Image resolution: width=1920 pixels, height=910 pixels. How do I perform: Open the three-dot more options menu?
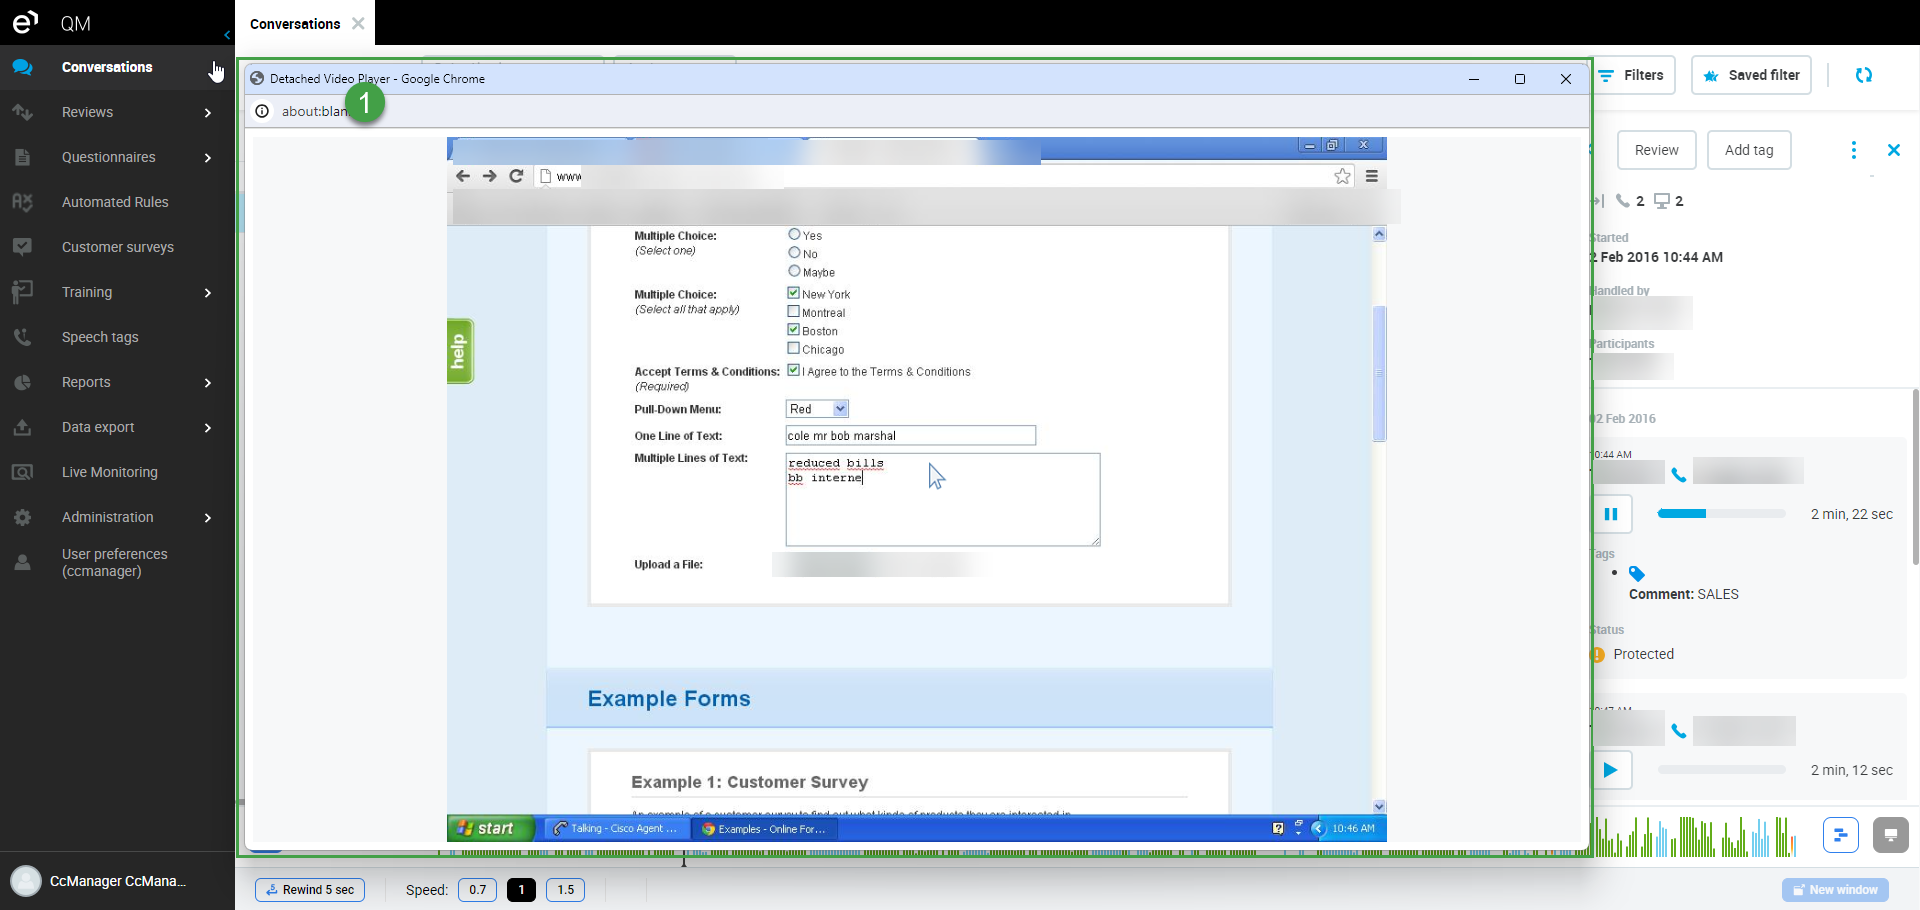[x=1853, y=150]
